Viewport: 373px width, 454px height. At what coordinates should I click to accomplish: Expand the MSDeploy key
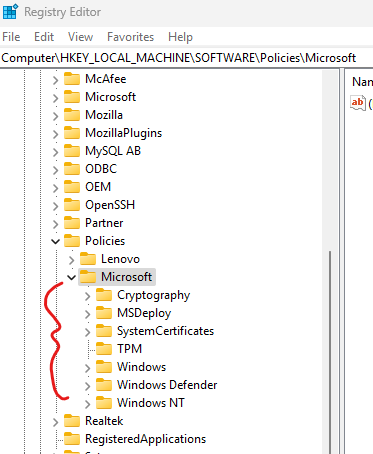pyautogui.click(x=87, y=314)
